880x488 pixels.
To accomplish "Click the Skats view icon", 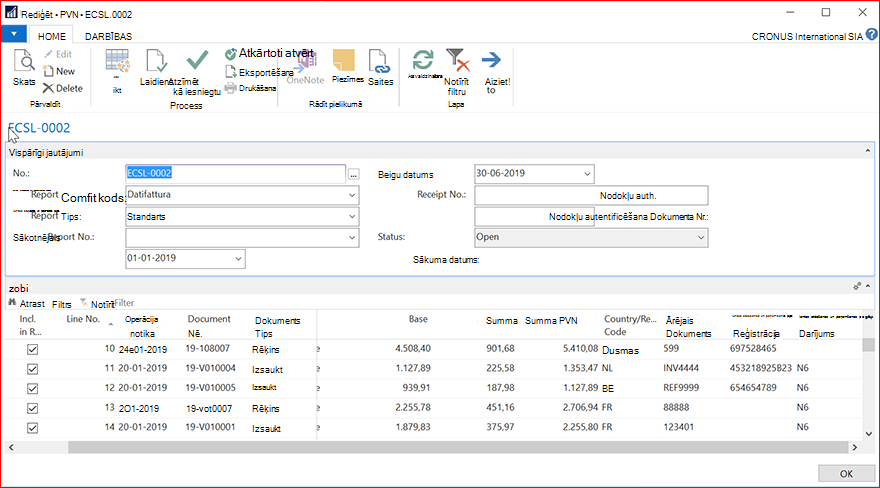I will click(24, 62).
